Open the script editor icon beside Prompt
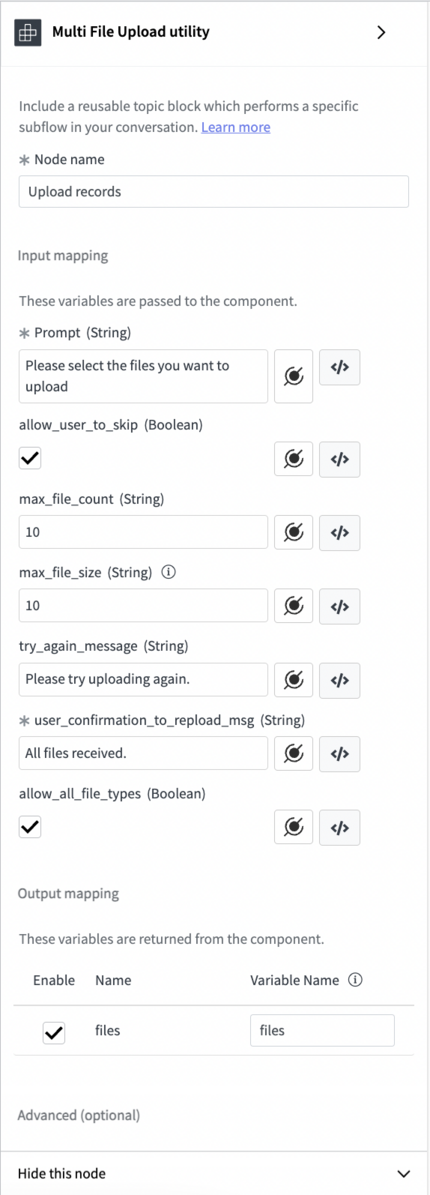 [x=339, y=367]
